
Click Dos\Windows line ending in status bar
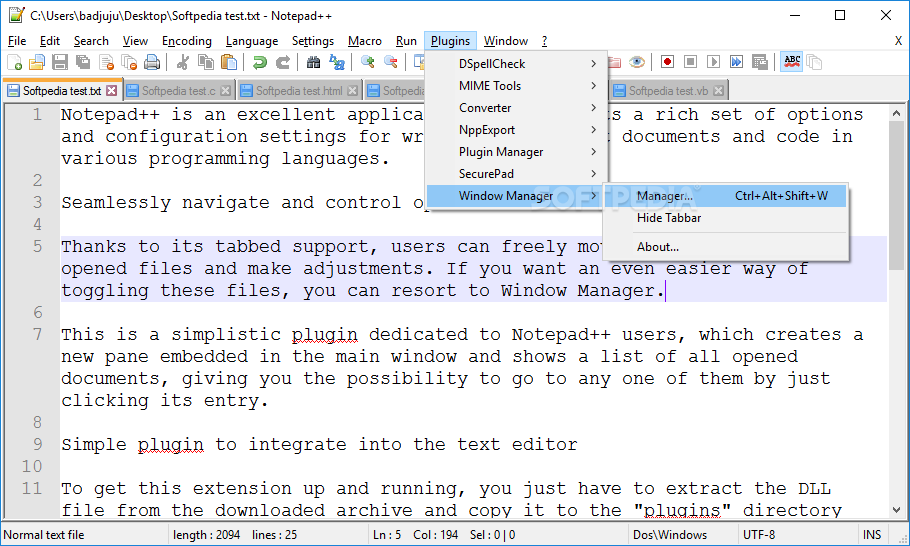[670, 534]
